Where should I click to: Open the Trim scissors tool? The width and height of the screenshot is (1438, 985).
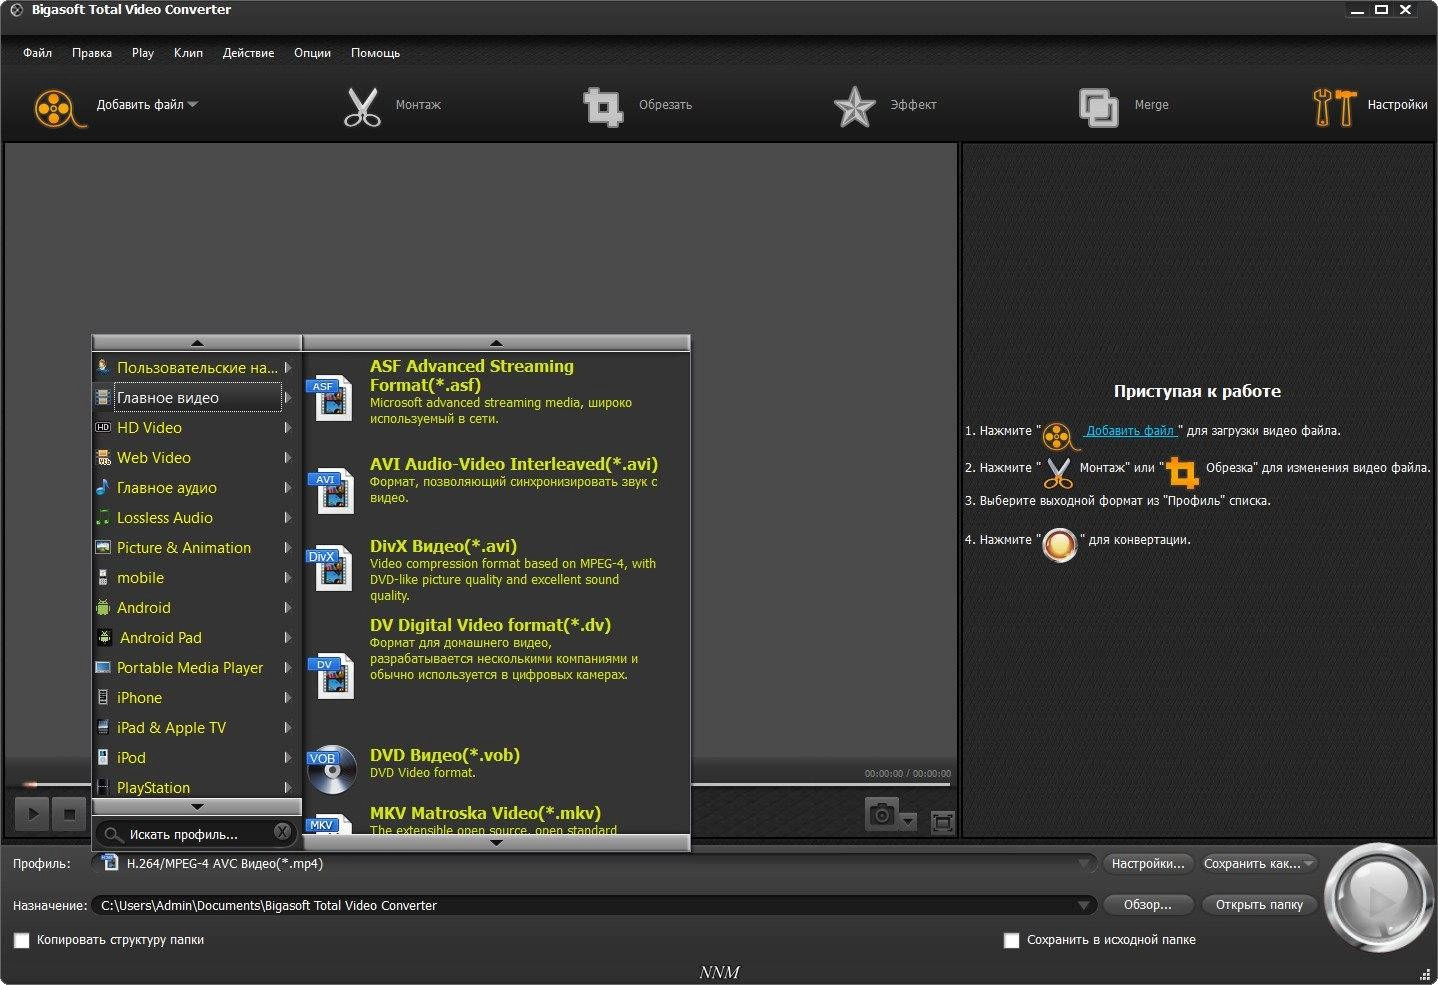click(x=362, y=107)
